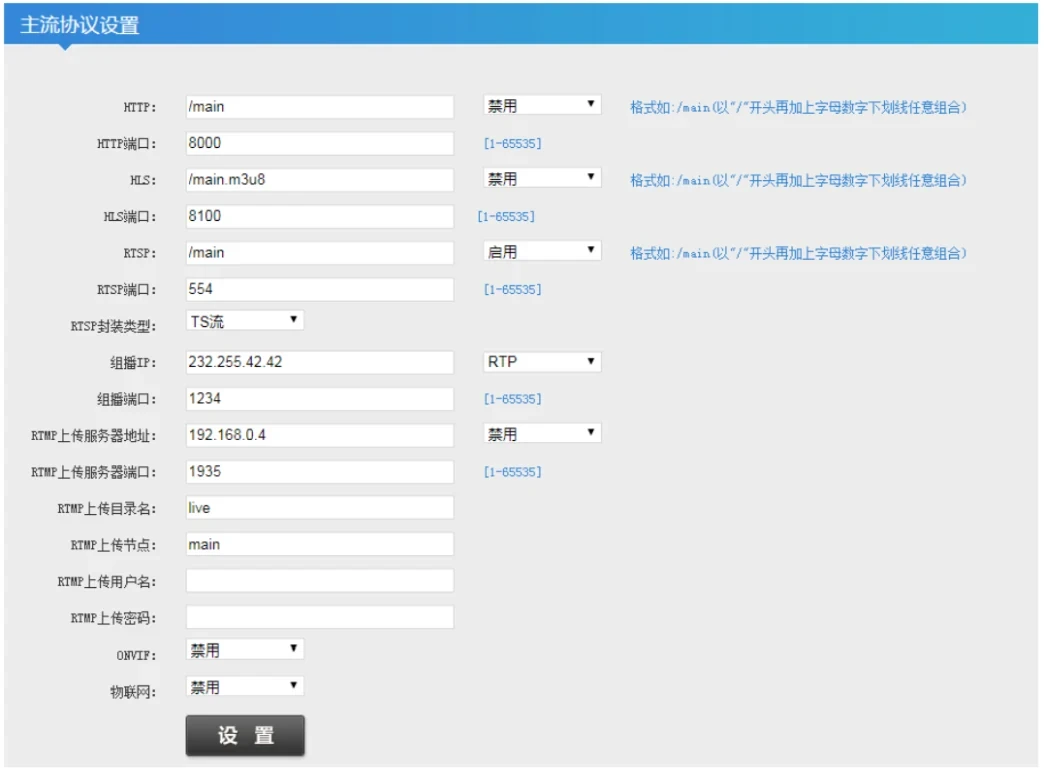The width and height of the screenshot is (1044, 772).
Task: Click the [1-65535] hint beside 组播端口
Action: pos(513,400)
